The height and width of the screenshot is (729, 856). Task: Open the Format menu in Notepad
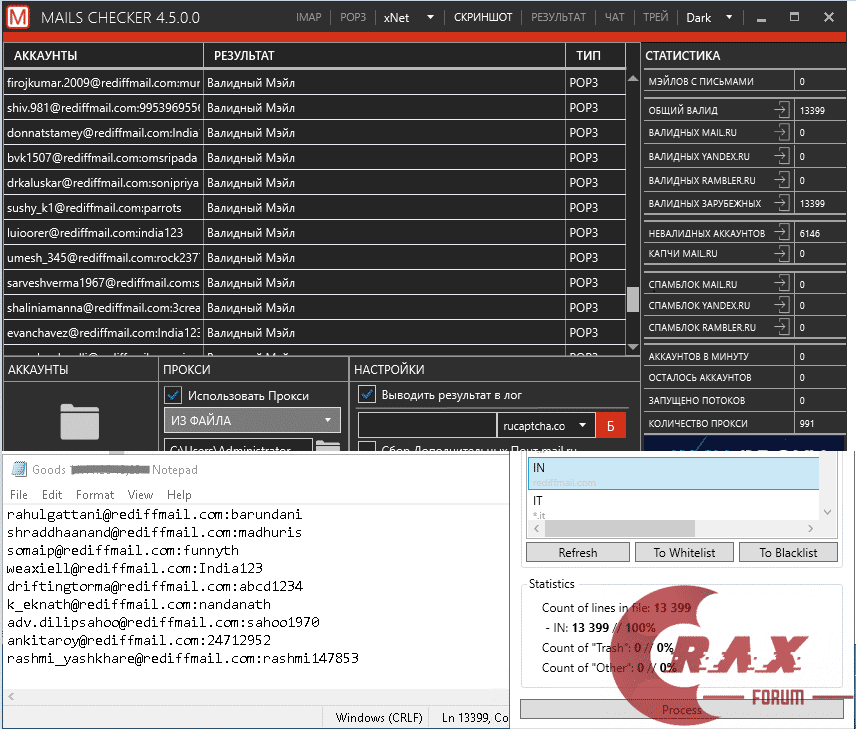pyautogui.click(x=95, y=495)
